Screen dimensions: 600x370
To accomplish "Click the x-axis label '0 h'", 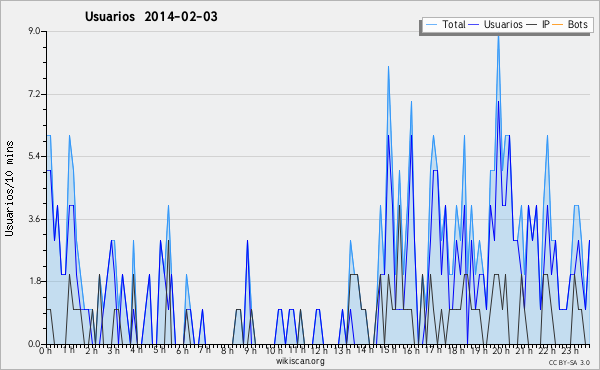I will (46, 350).
